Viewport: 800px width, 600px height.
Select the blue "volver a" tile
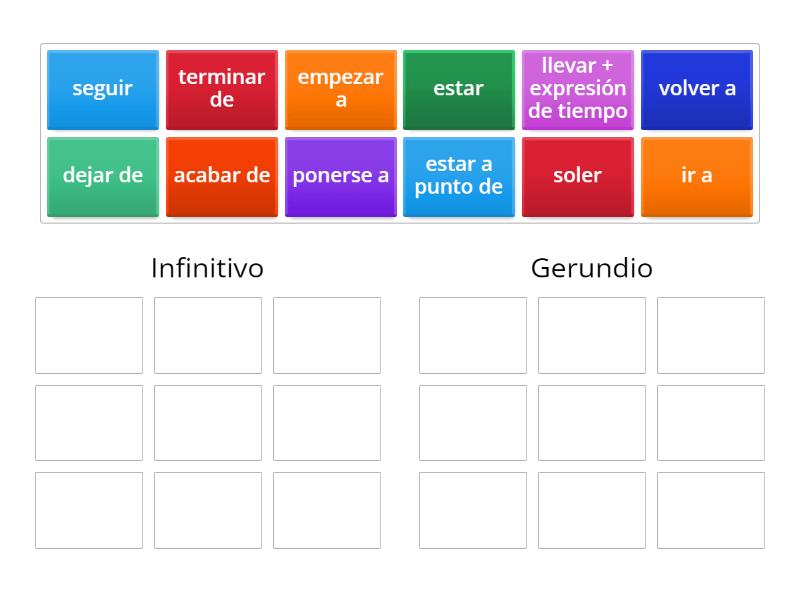click(x=697, y=89)
